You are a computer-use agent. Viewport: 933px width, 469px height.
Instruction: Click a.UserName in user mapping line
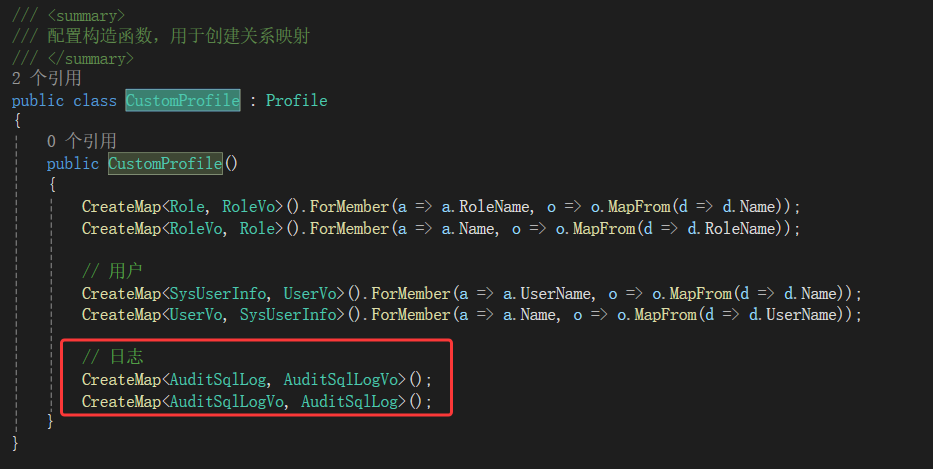[546, 293]
